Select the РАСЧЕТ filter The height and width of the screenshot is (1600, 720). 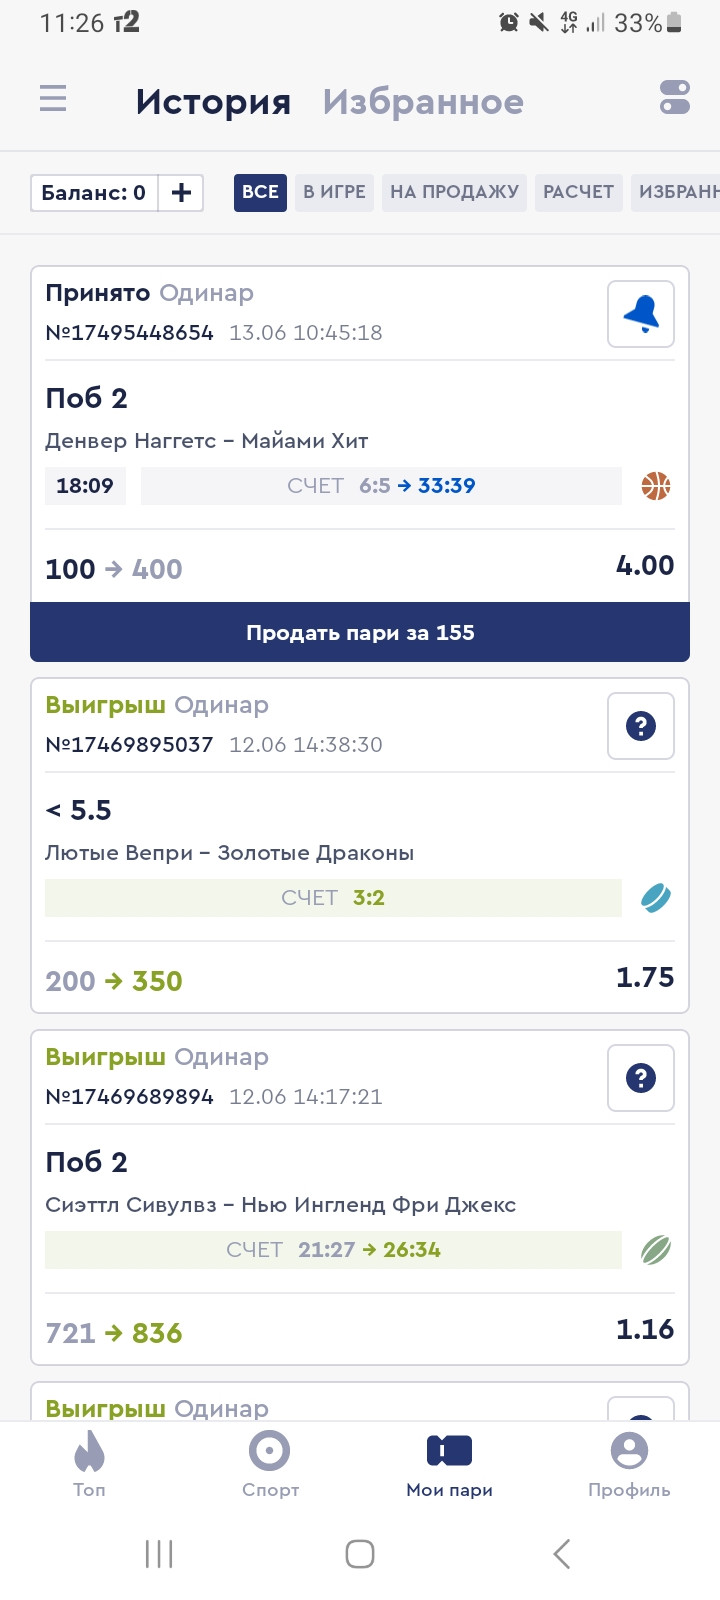coord(578,192)
